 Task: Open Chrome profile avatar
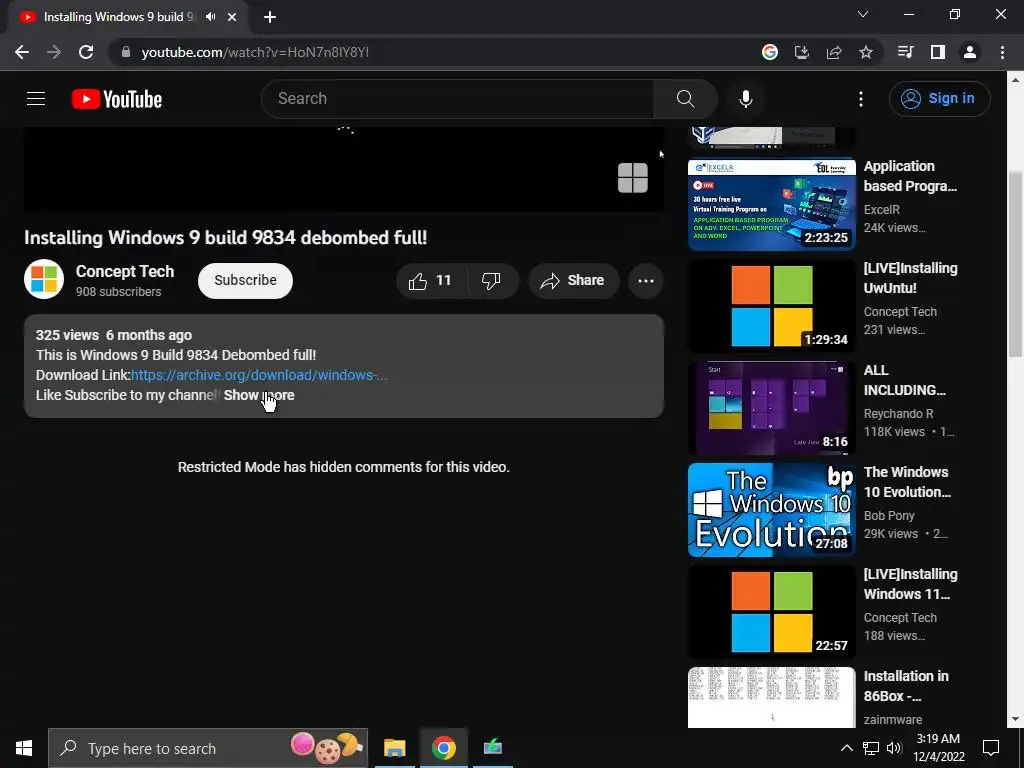click(970, 52)
